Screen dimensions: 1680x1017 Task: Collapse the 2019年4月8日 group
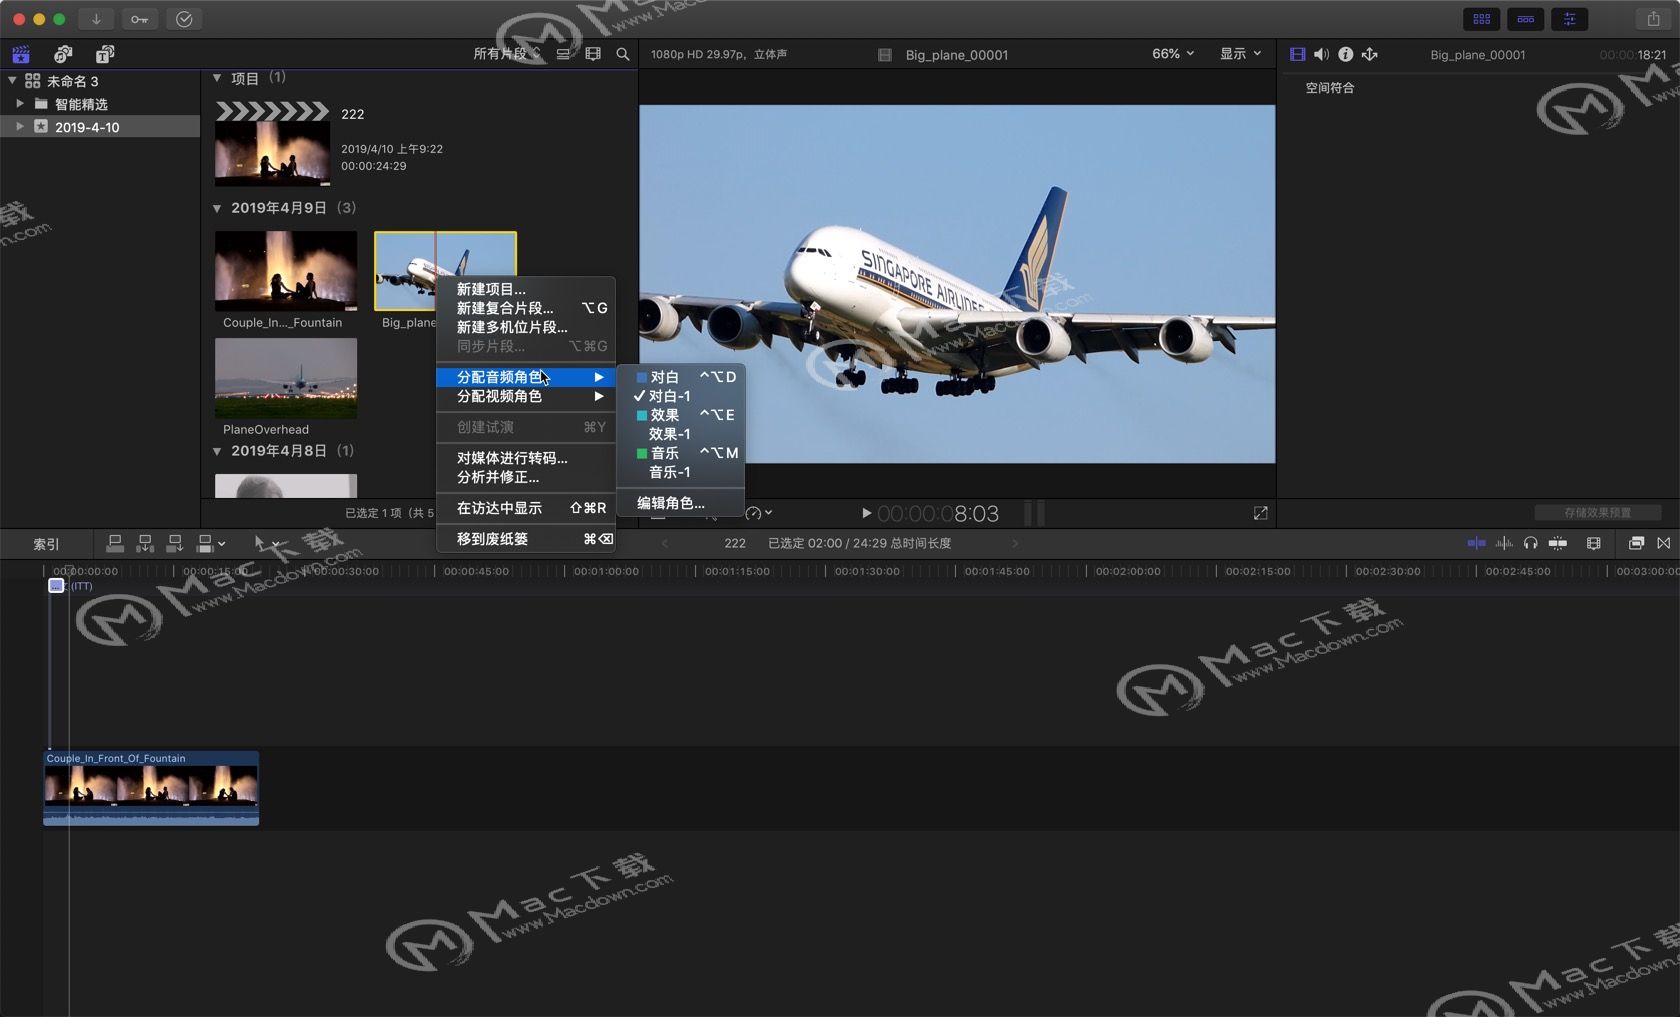pyautogui.click(x=217, y=451)
